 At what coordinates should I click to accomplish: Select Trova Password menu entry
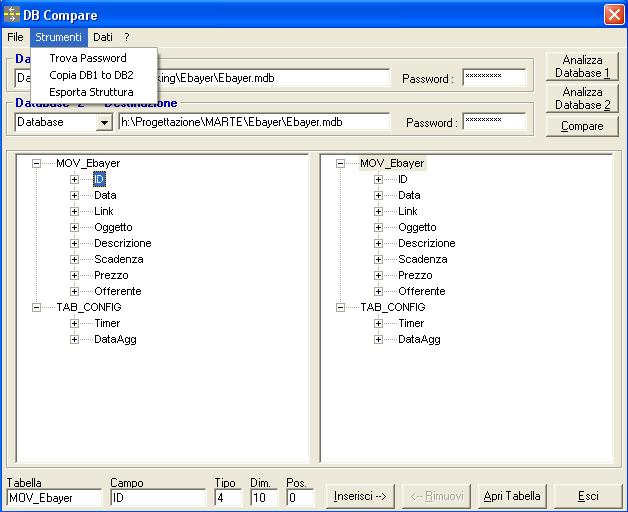tap(88, 58)
